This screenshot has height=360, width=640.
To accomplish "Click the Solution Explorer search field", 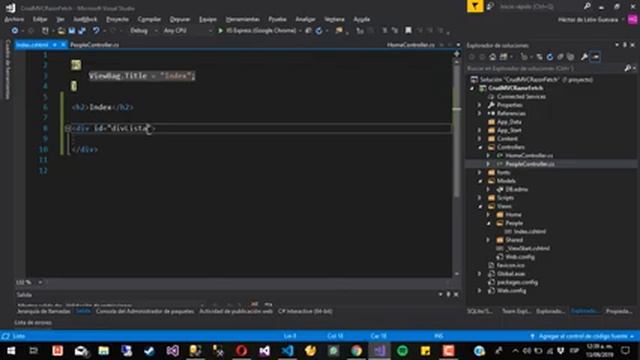I will pyautogui.click(x=544, y=69).
